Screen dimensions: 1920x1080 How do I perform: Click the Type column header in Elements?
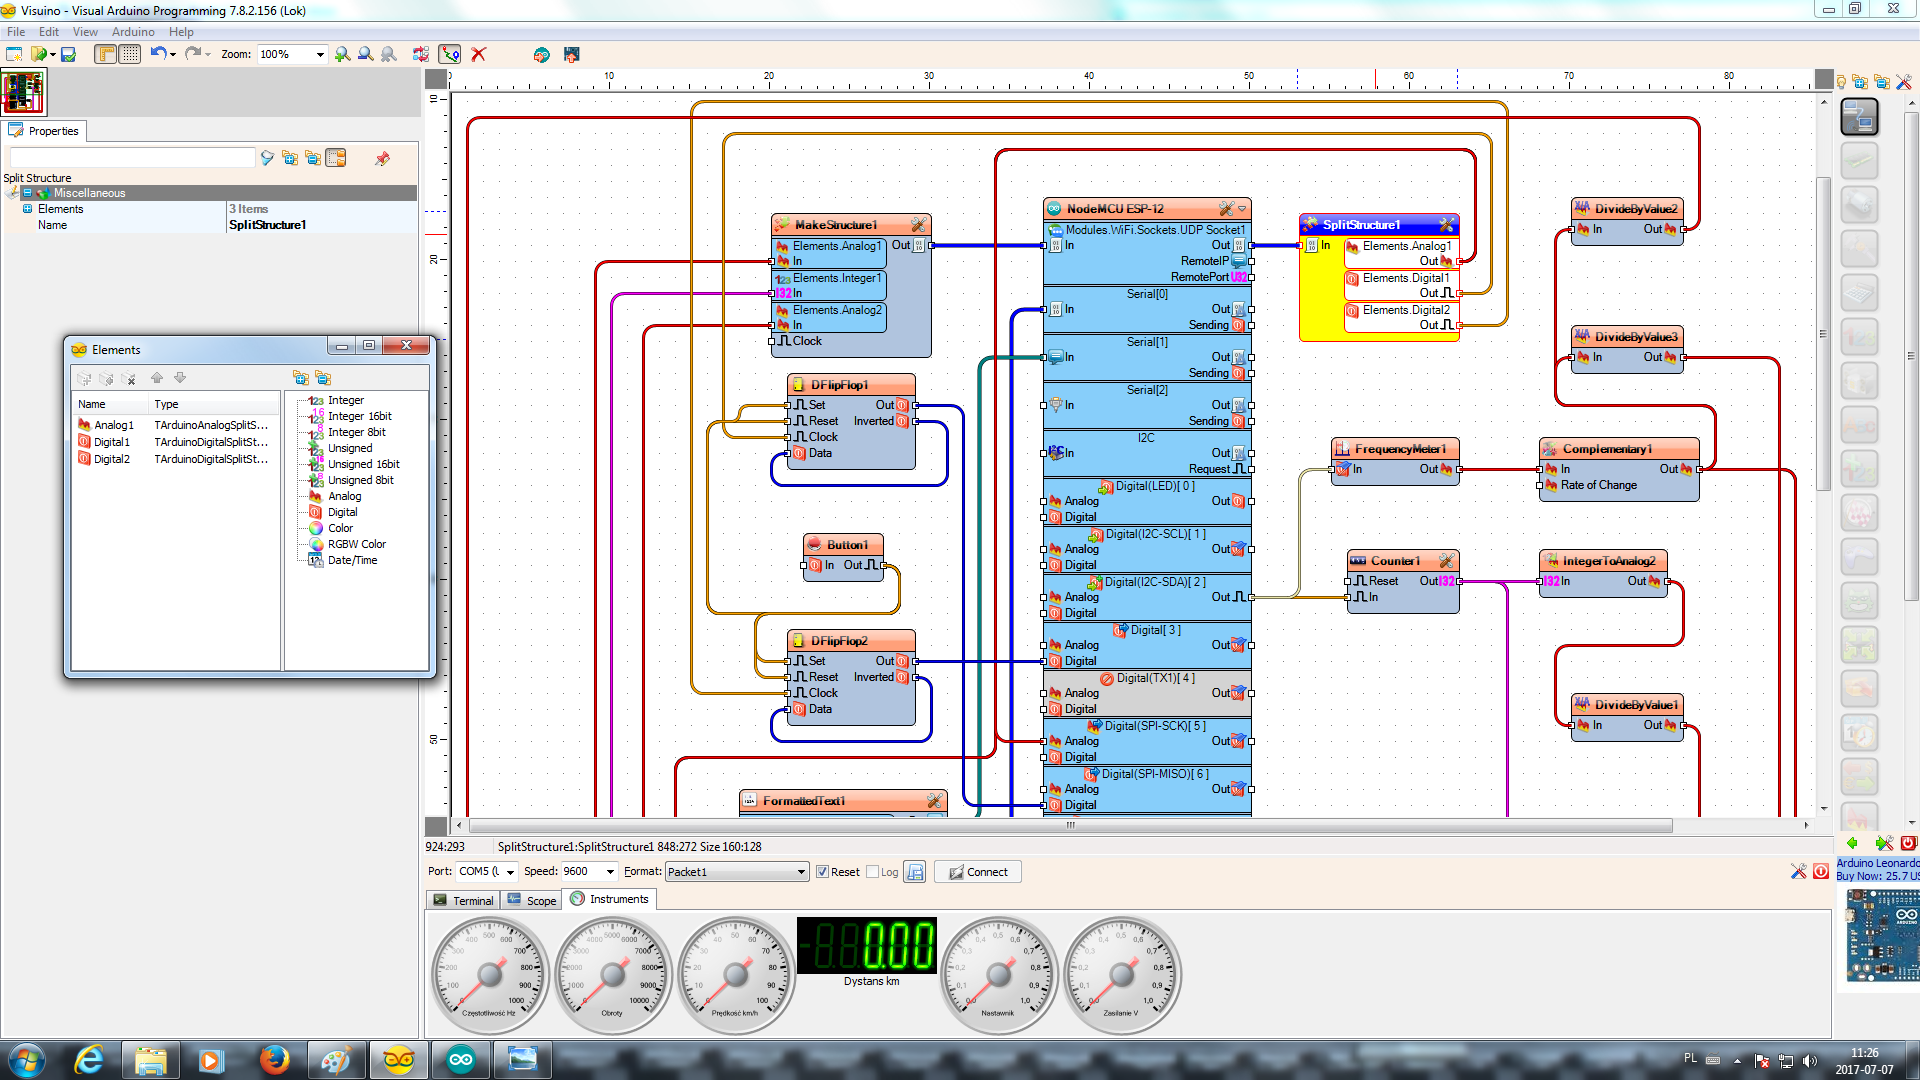pyautogui.click(x=214, y=404)
